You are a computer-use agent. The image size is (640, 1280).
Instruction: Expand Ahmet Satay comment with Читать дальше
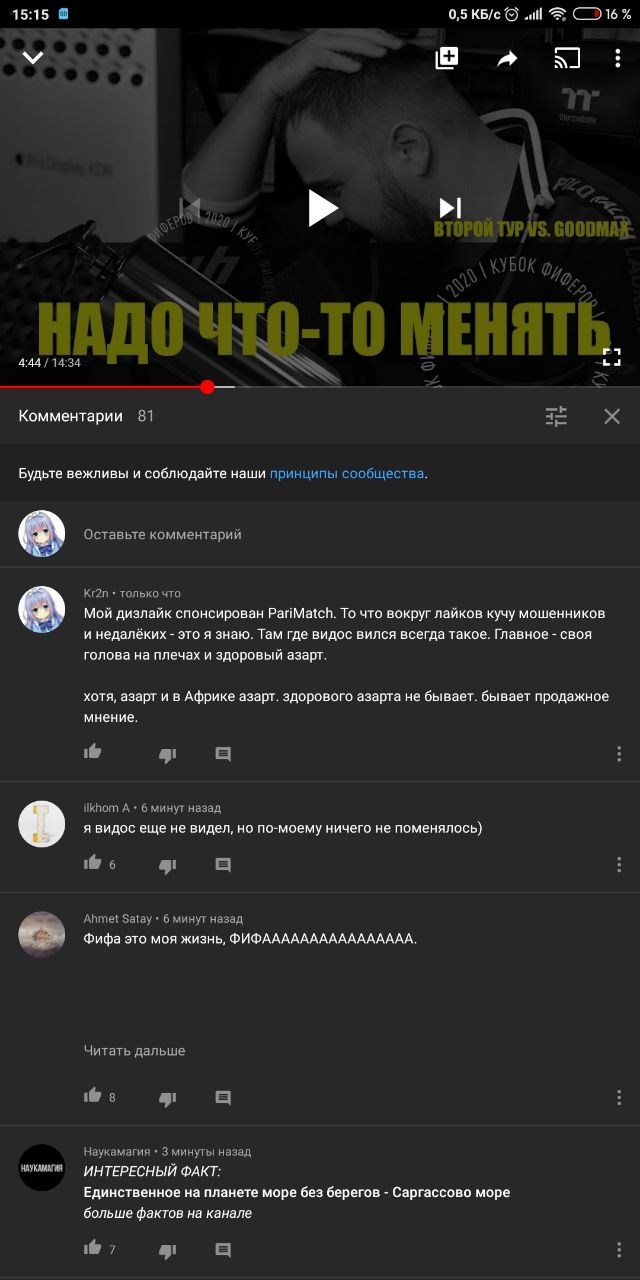[x=134, y=1050]
